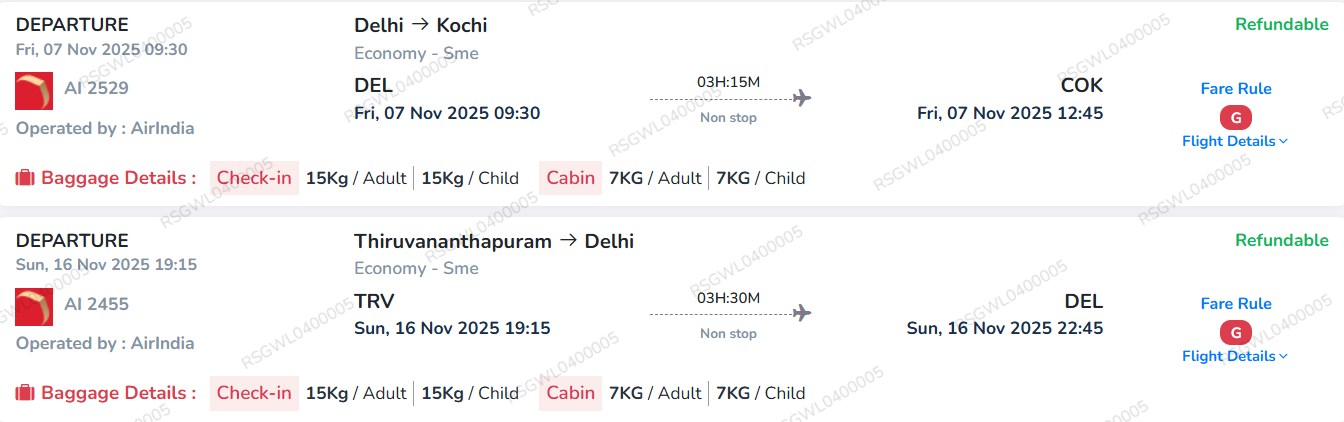
Task: Select the Cabin baggage tag for Kochi flight
Action: (x=570, y=178)
